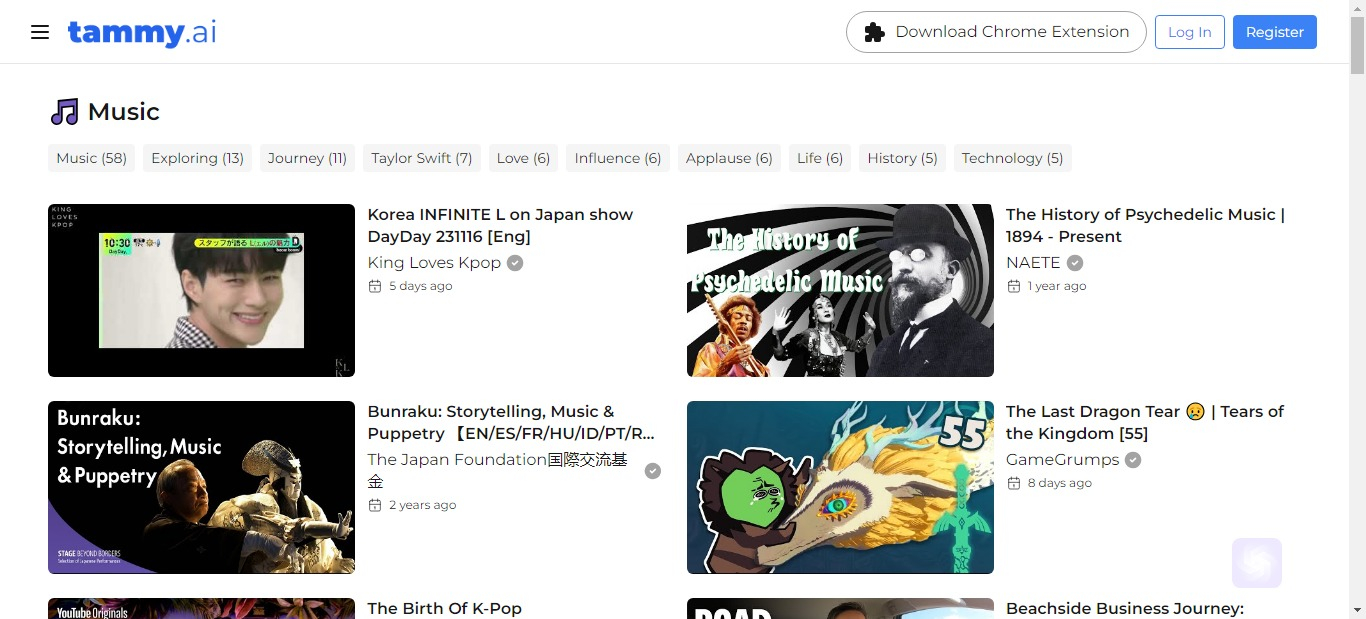
Task: Click the puzzle piece extension icon
Action: pyautogui.click(x=874, y=32)
